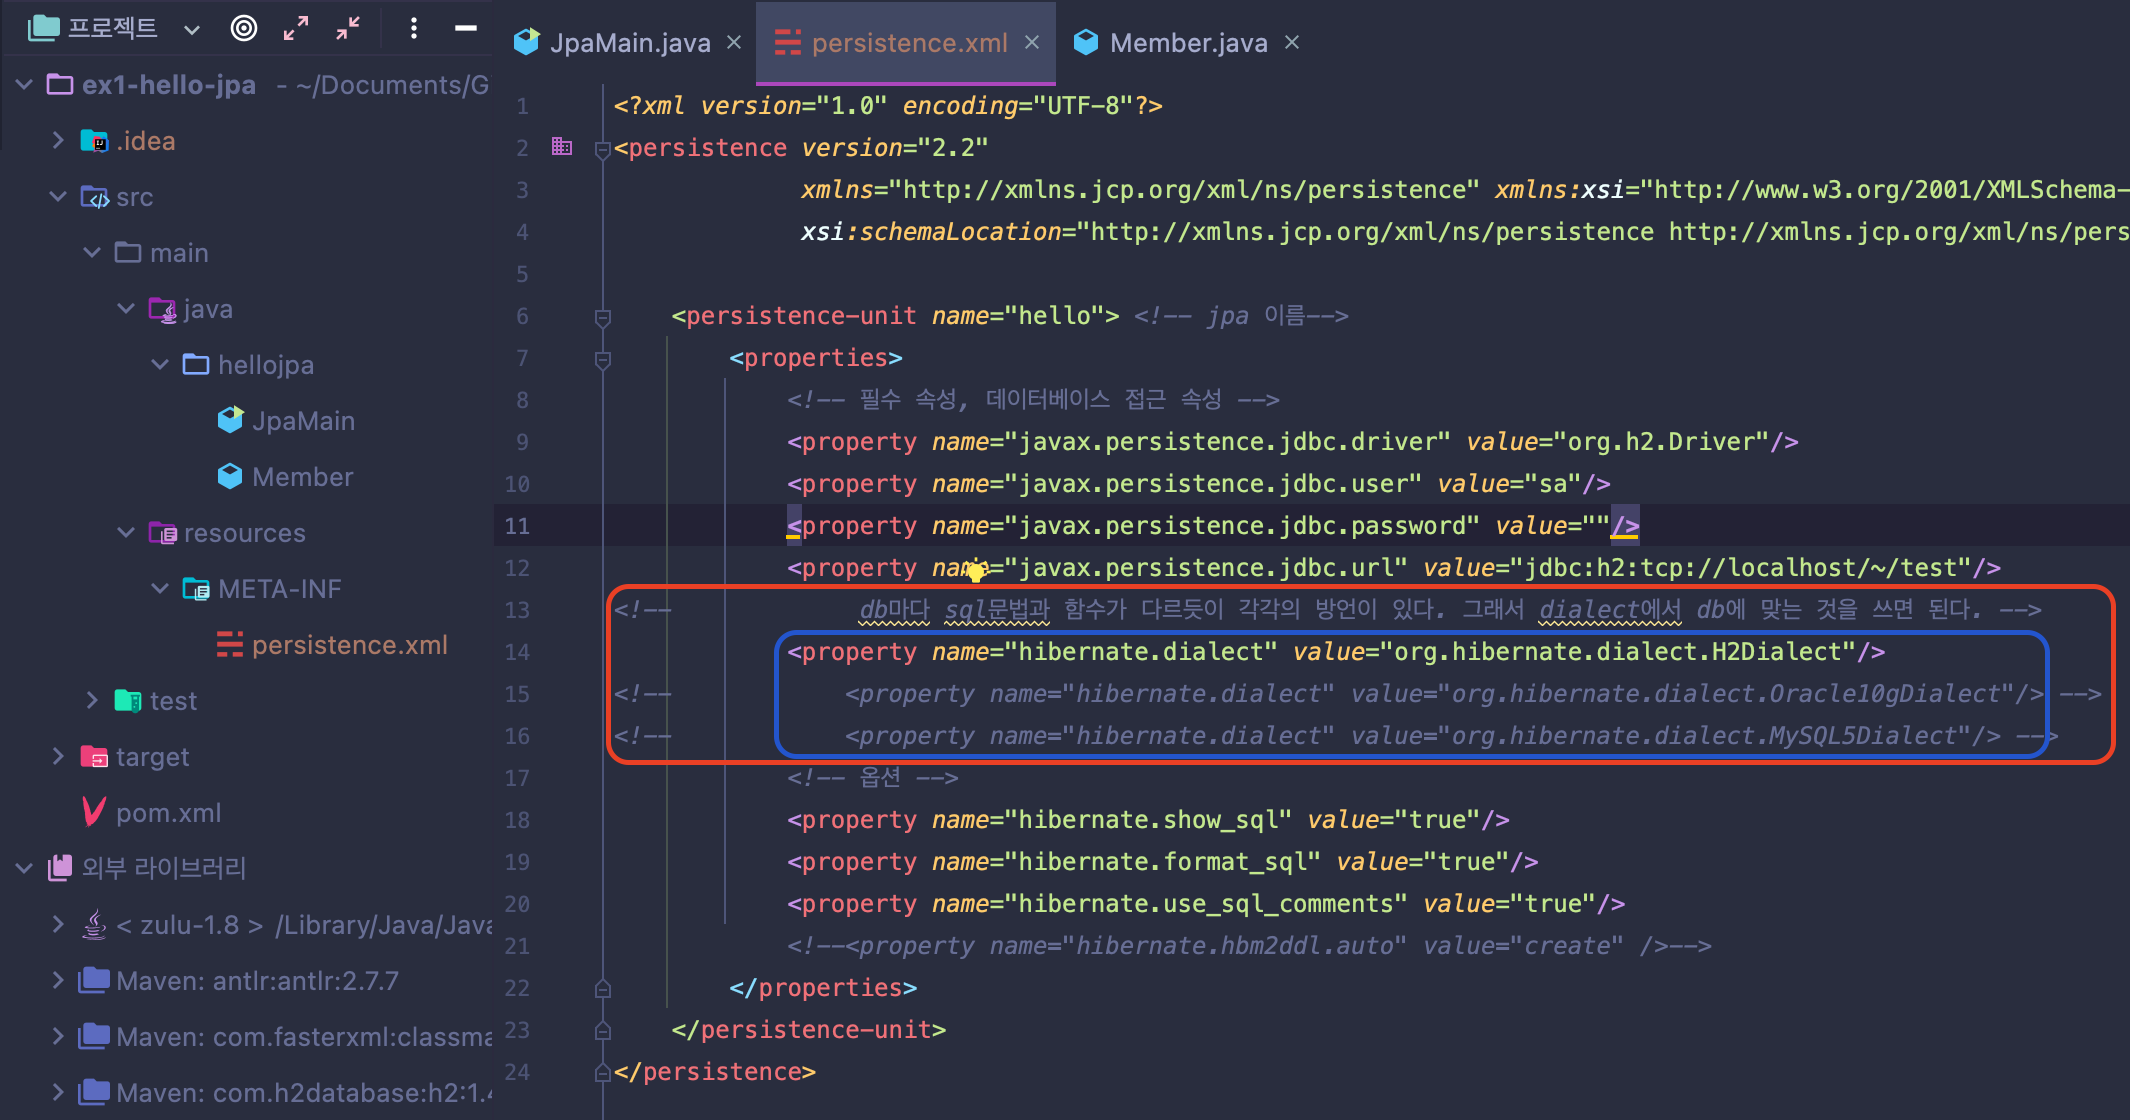
Task: Click the yellow intention lightbulb icon
Action: (975, 572)
